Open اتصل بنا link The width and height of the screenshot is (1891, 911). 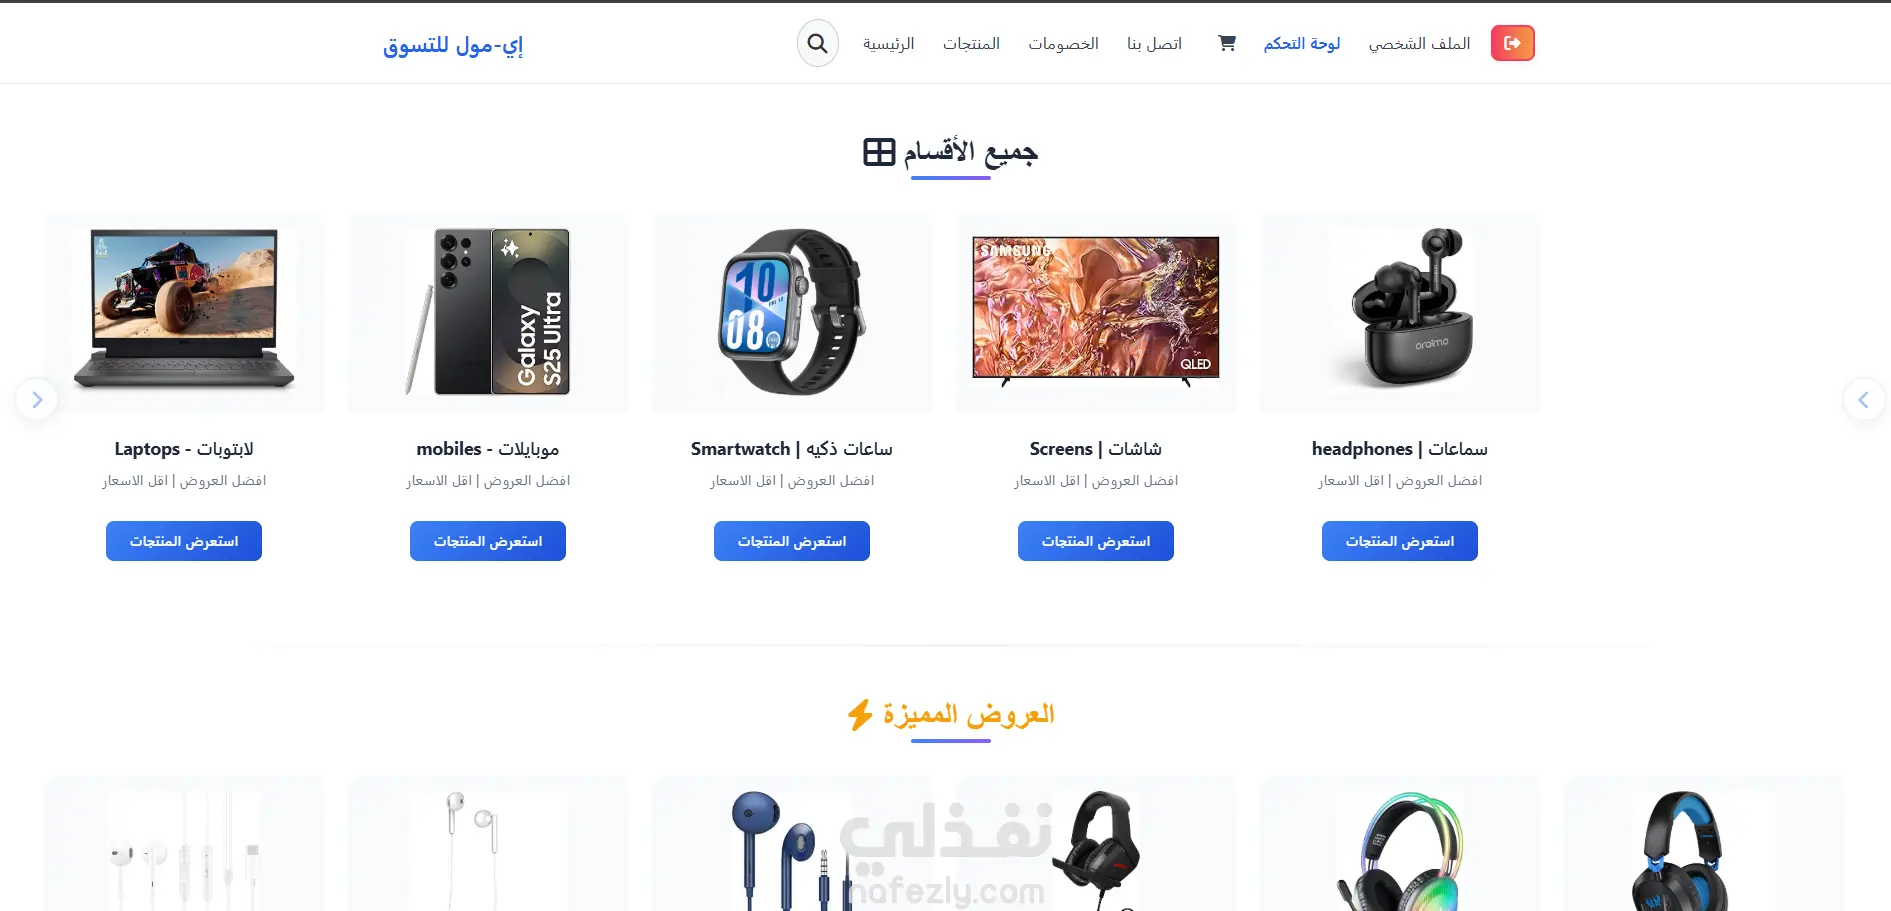1155,44
